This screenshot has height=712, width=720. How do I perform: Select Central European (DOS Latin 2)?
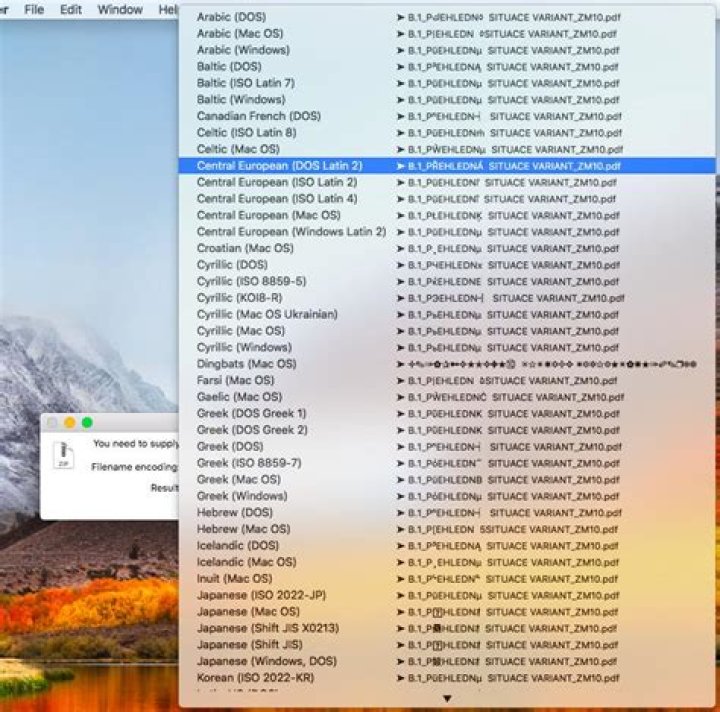click(x=447, y=166)
